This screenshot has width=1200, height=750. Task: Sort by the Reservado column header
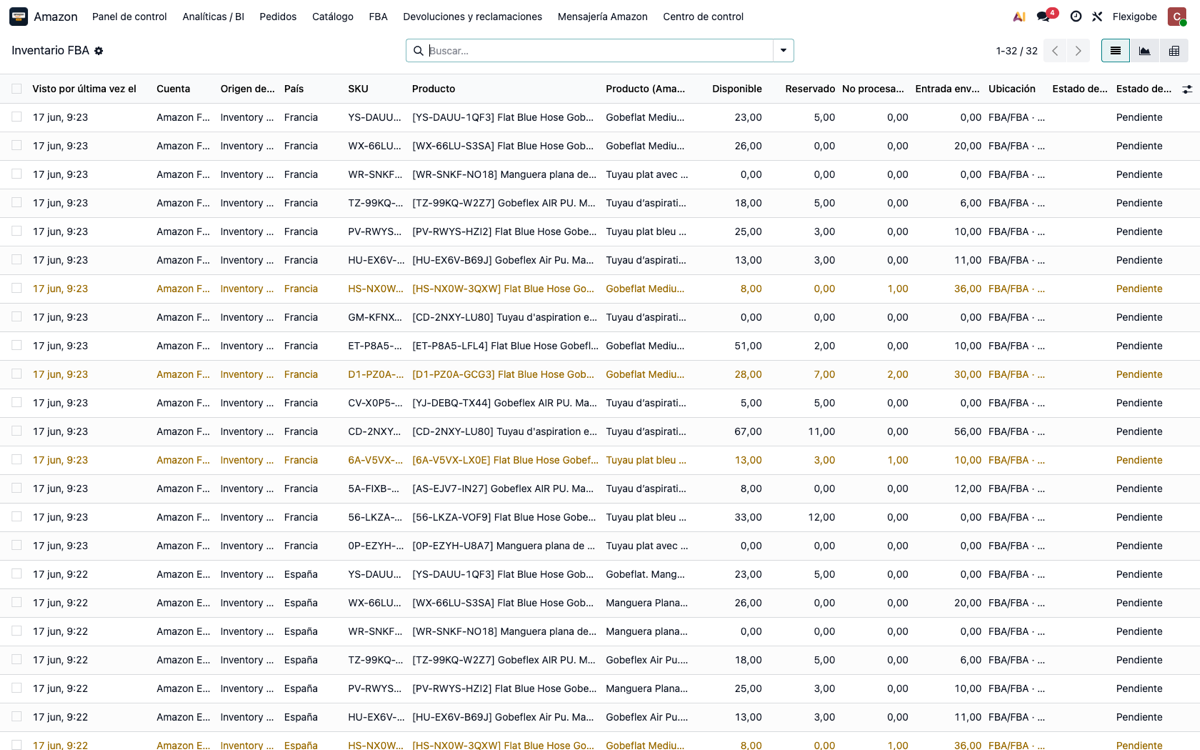click(810, 89)
